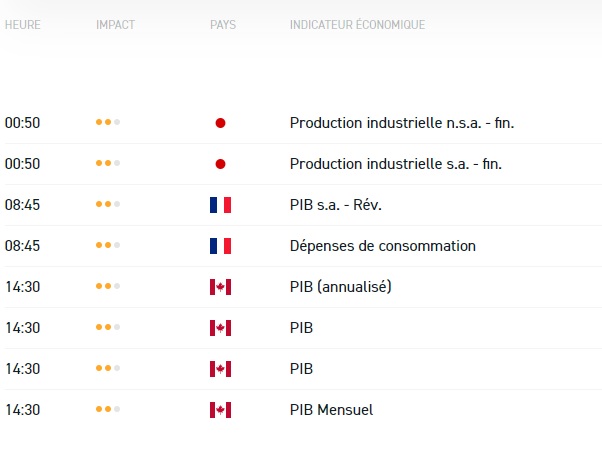The image size is (602, 453).
Task: Open the Dépenses de consommation indicator
Action: [382, 246]
